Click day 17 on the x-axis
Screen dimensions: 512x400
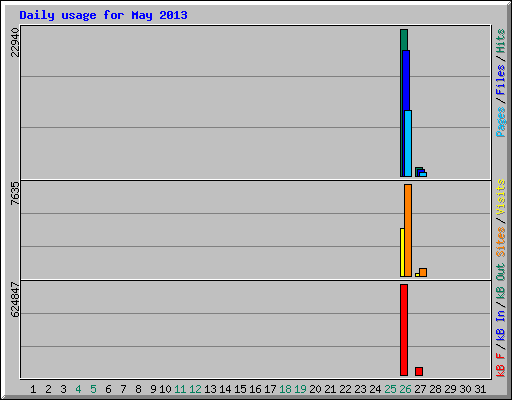click(270, 389)
